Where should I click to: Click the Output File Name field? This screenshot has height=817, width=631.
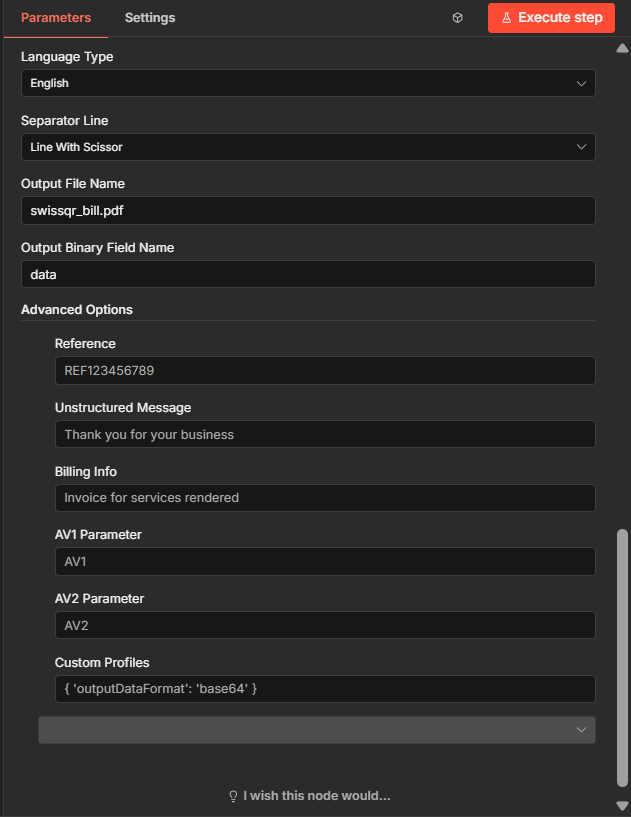(308, 210)
